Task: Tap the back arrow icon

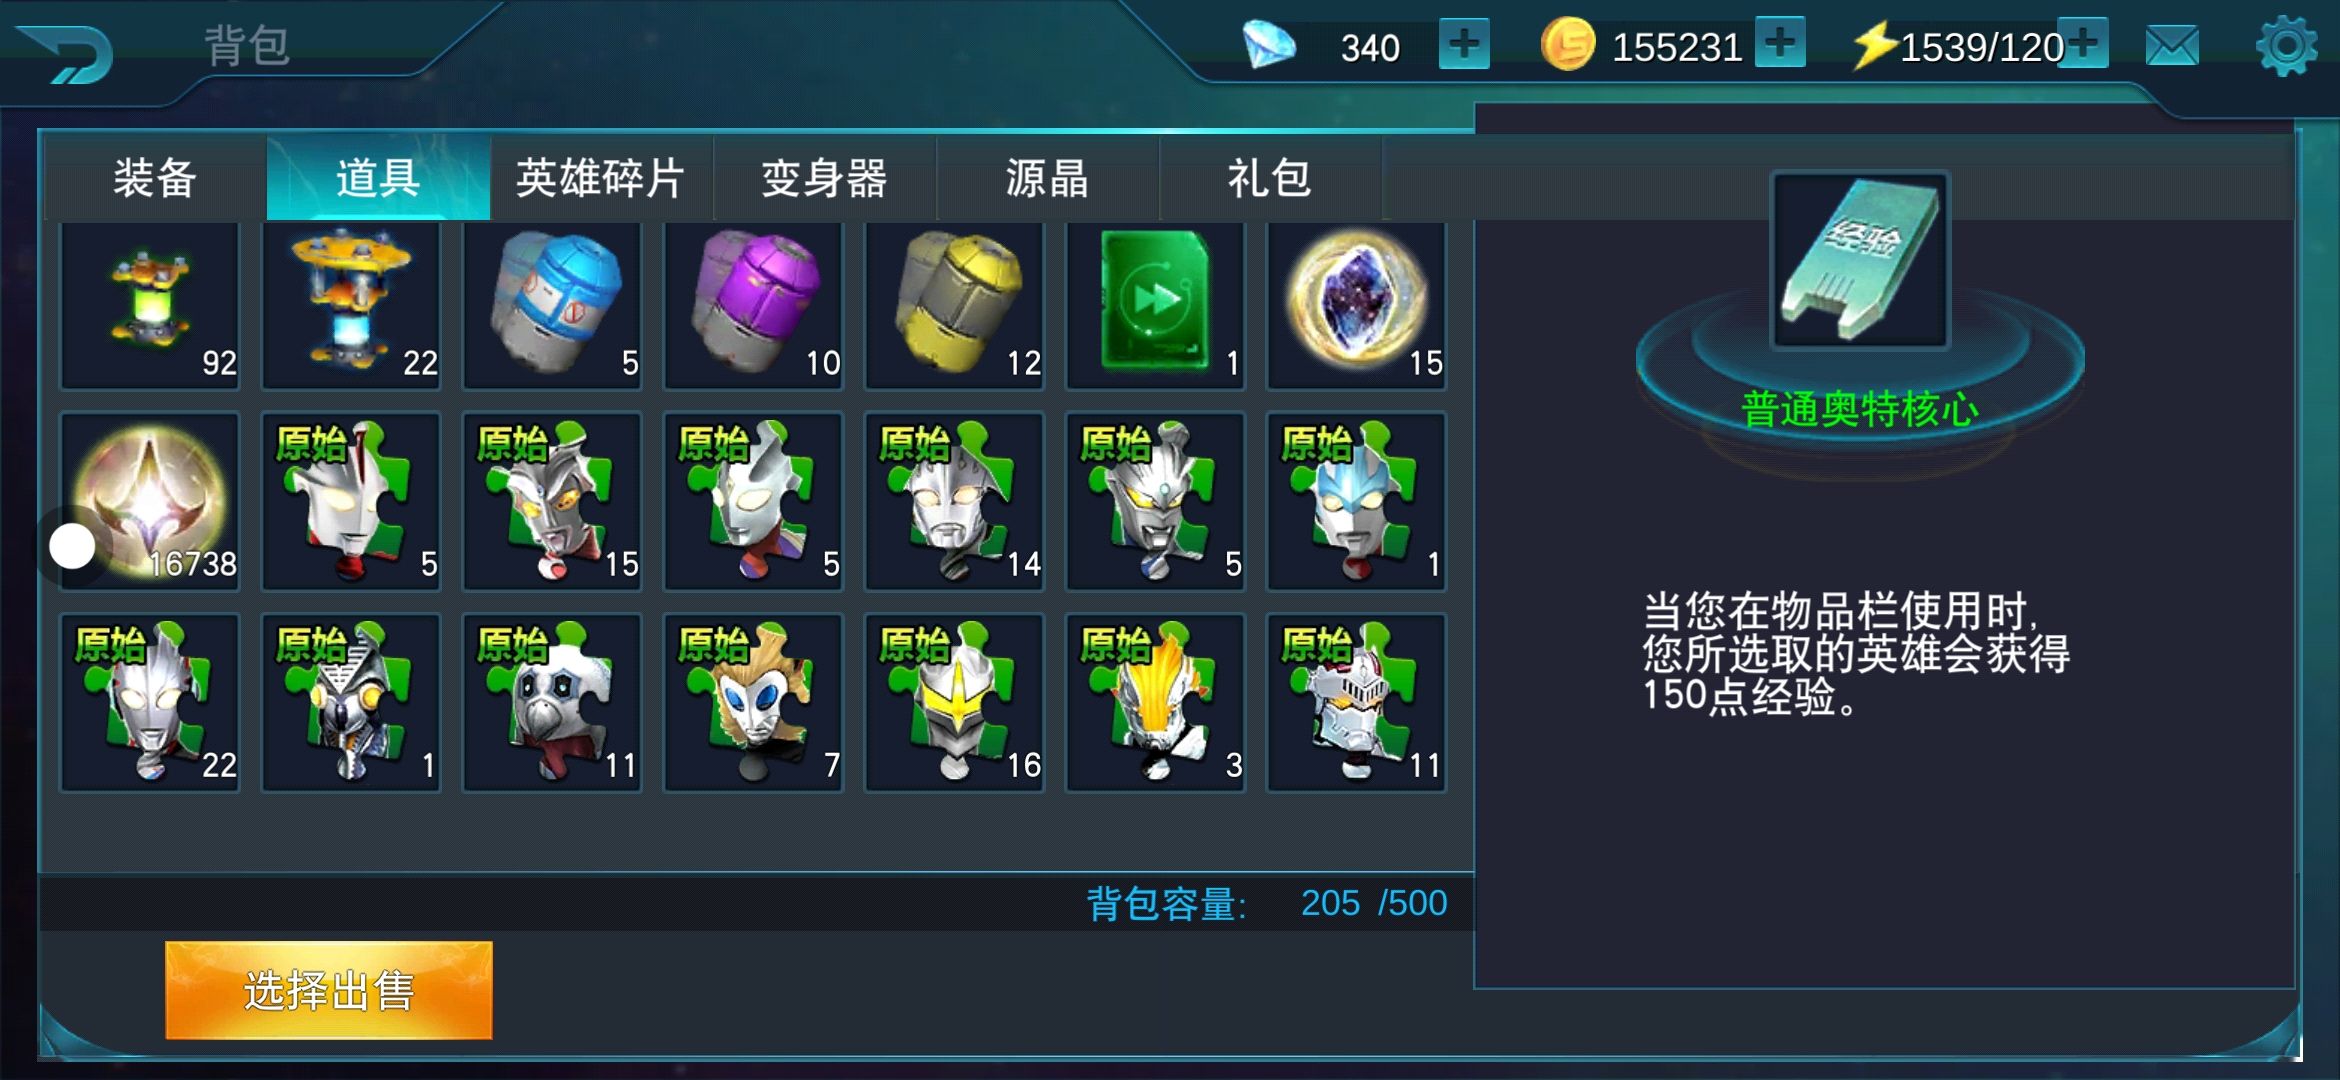Action: [65, 52]
